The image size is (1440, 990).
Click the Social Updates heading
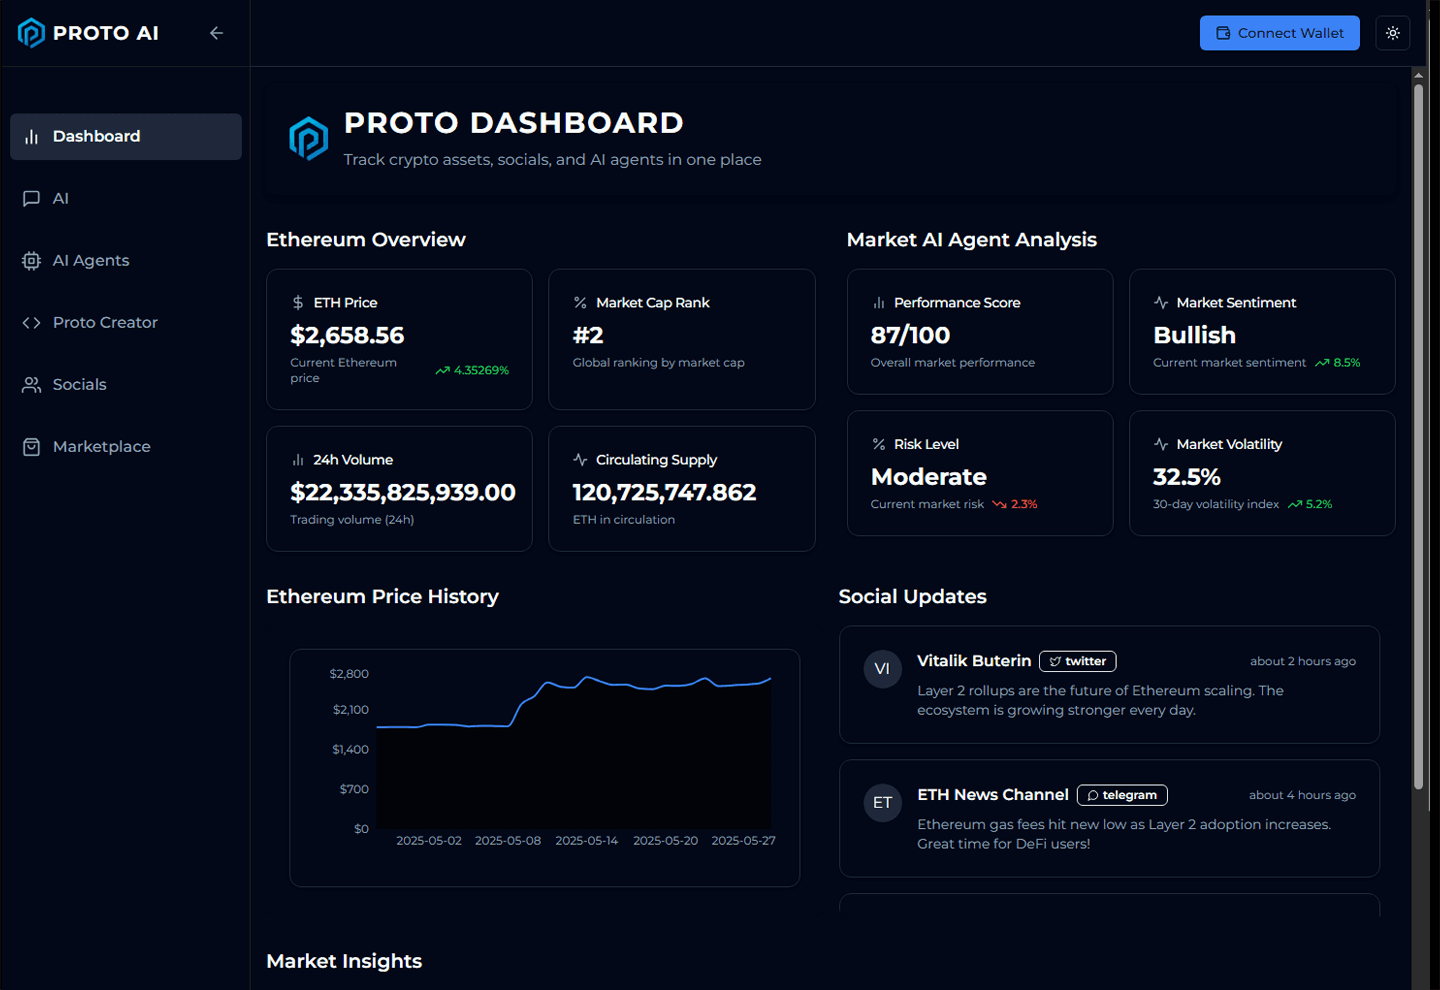(x=912, y=596)
